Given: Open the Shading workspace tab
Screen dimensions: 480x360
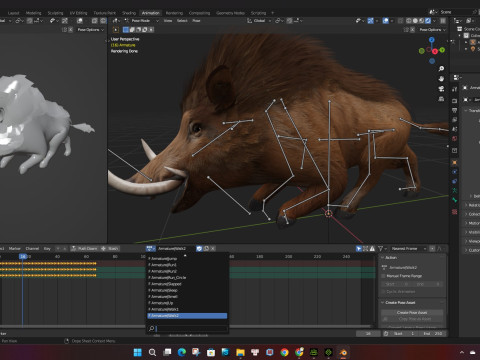Looking at the screenshot, I should coord(129,13).
